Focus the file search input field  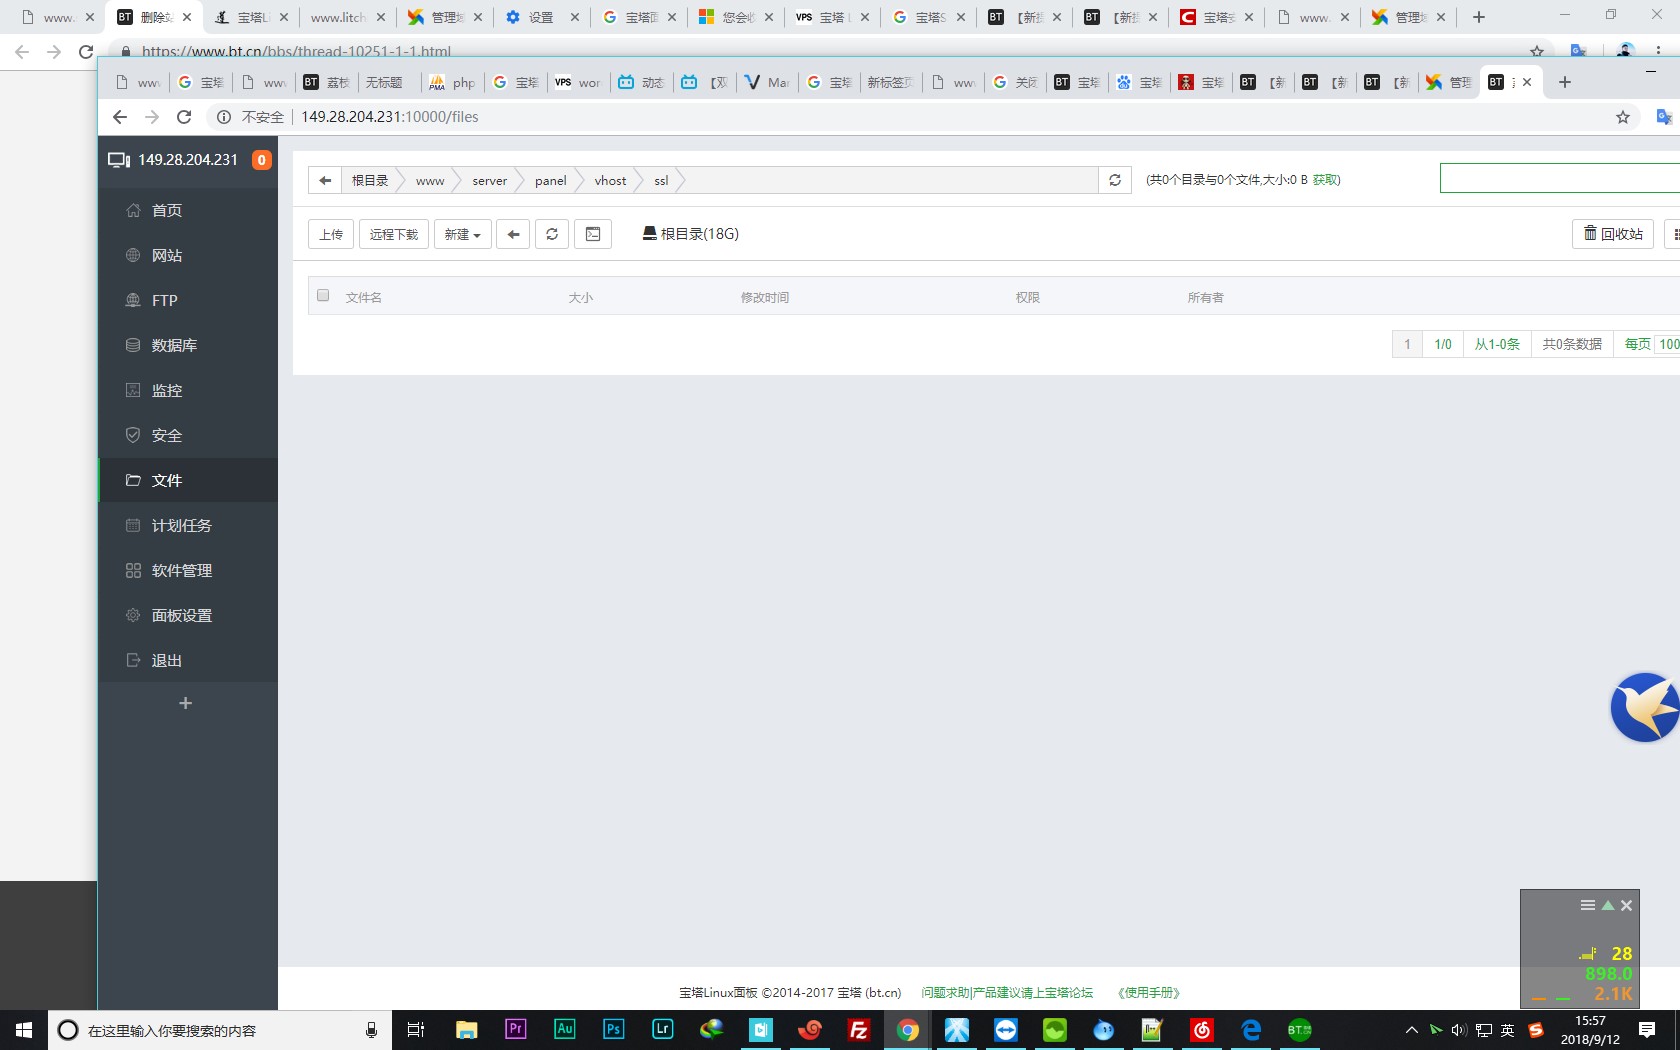click(x=1560, y=178)
